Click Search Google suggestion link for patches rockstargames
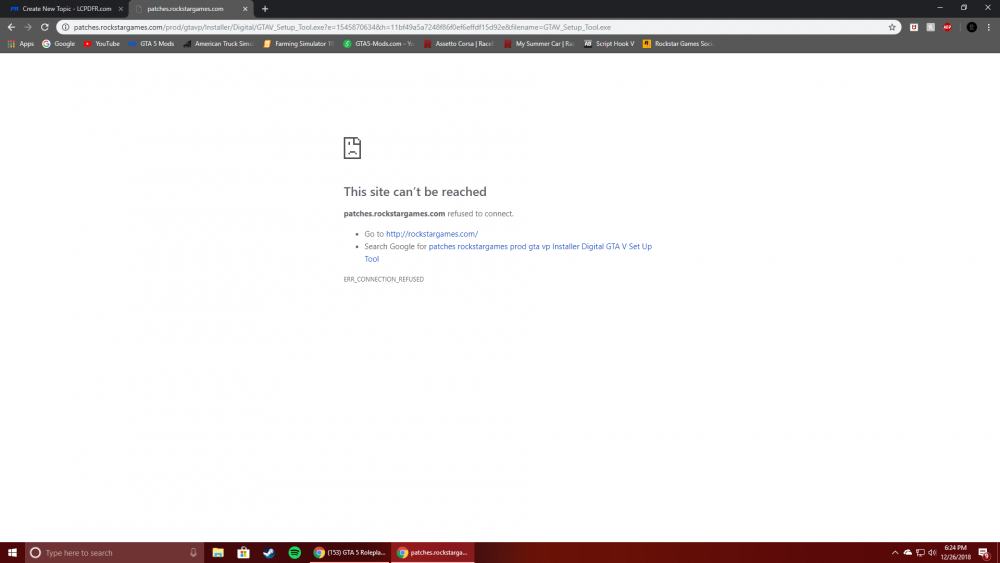 508,252
